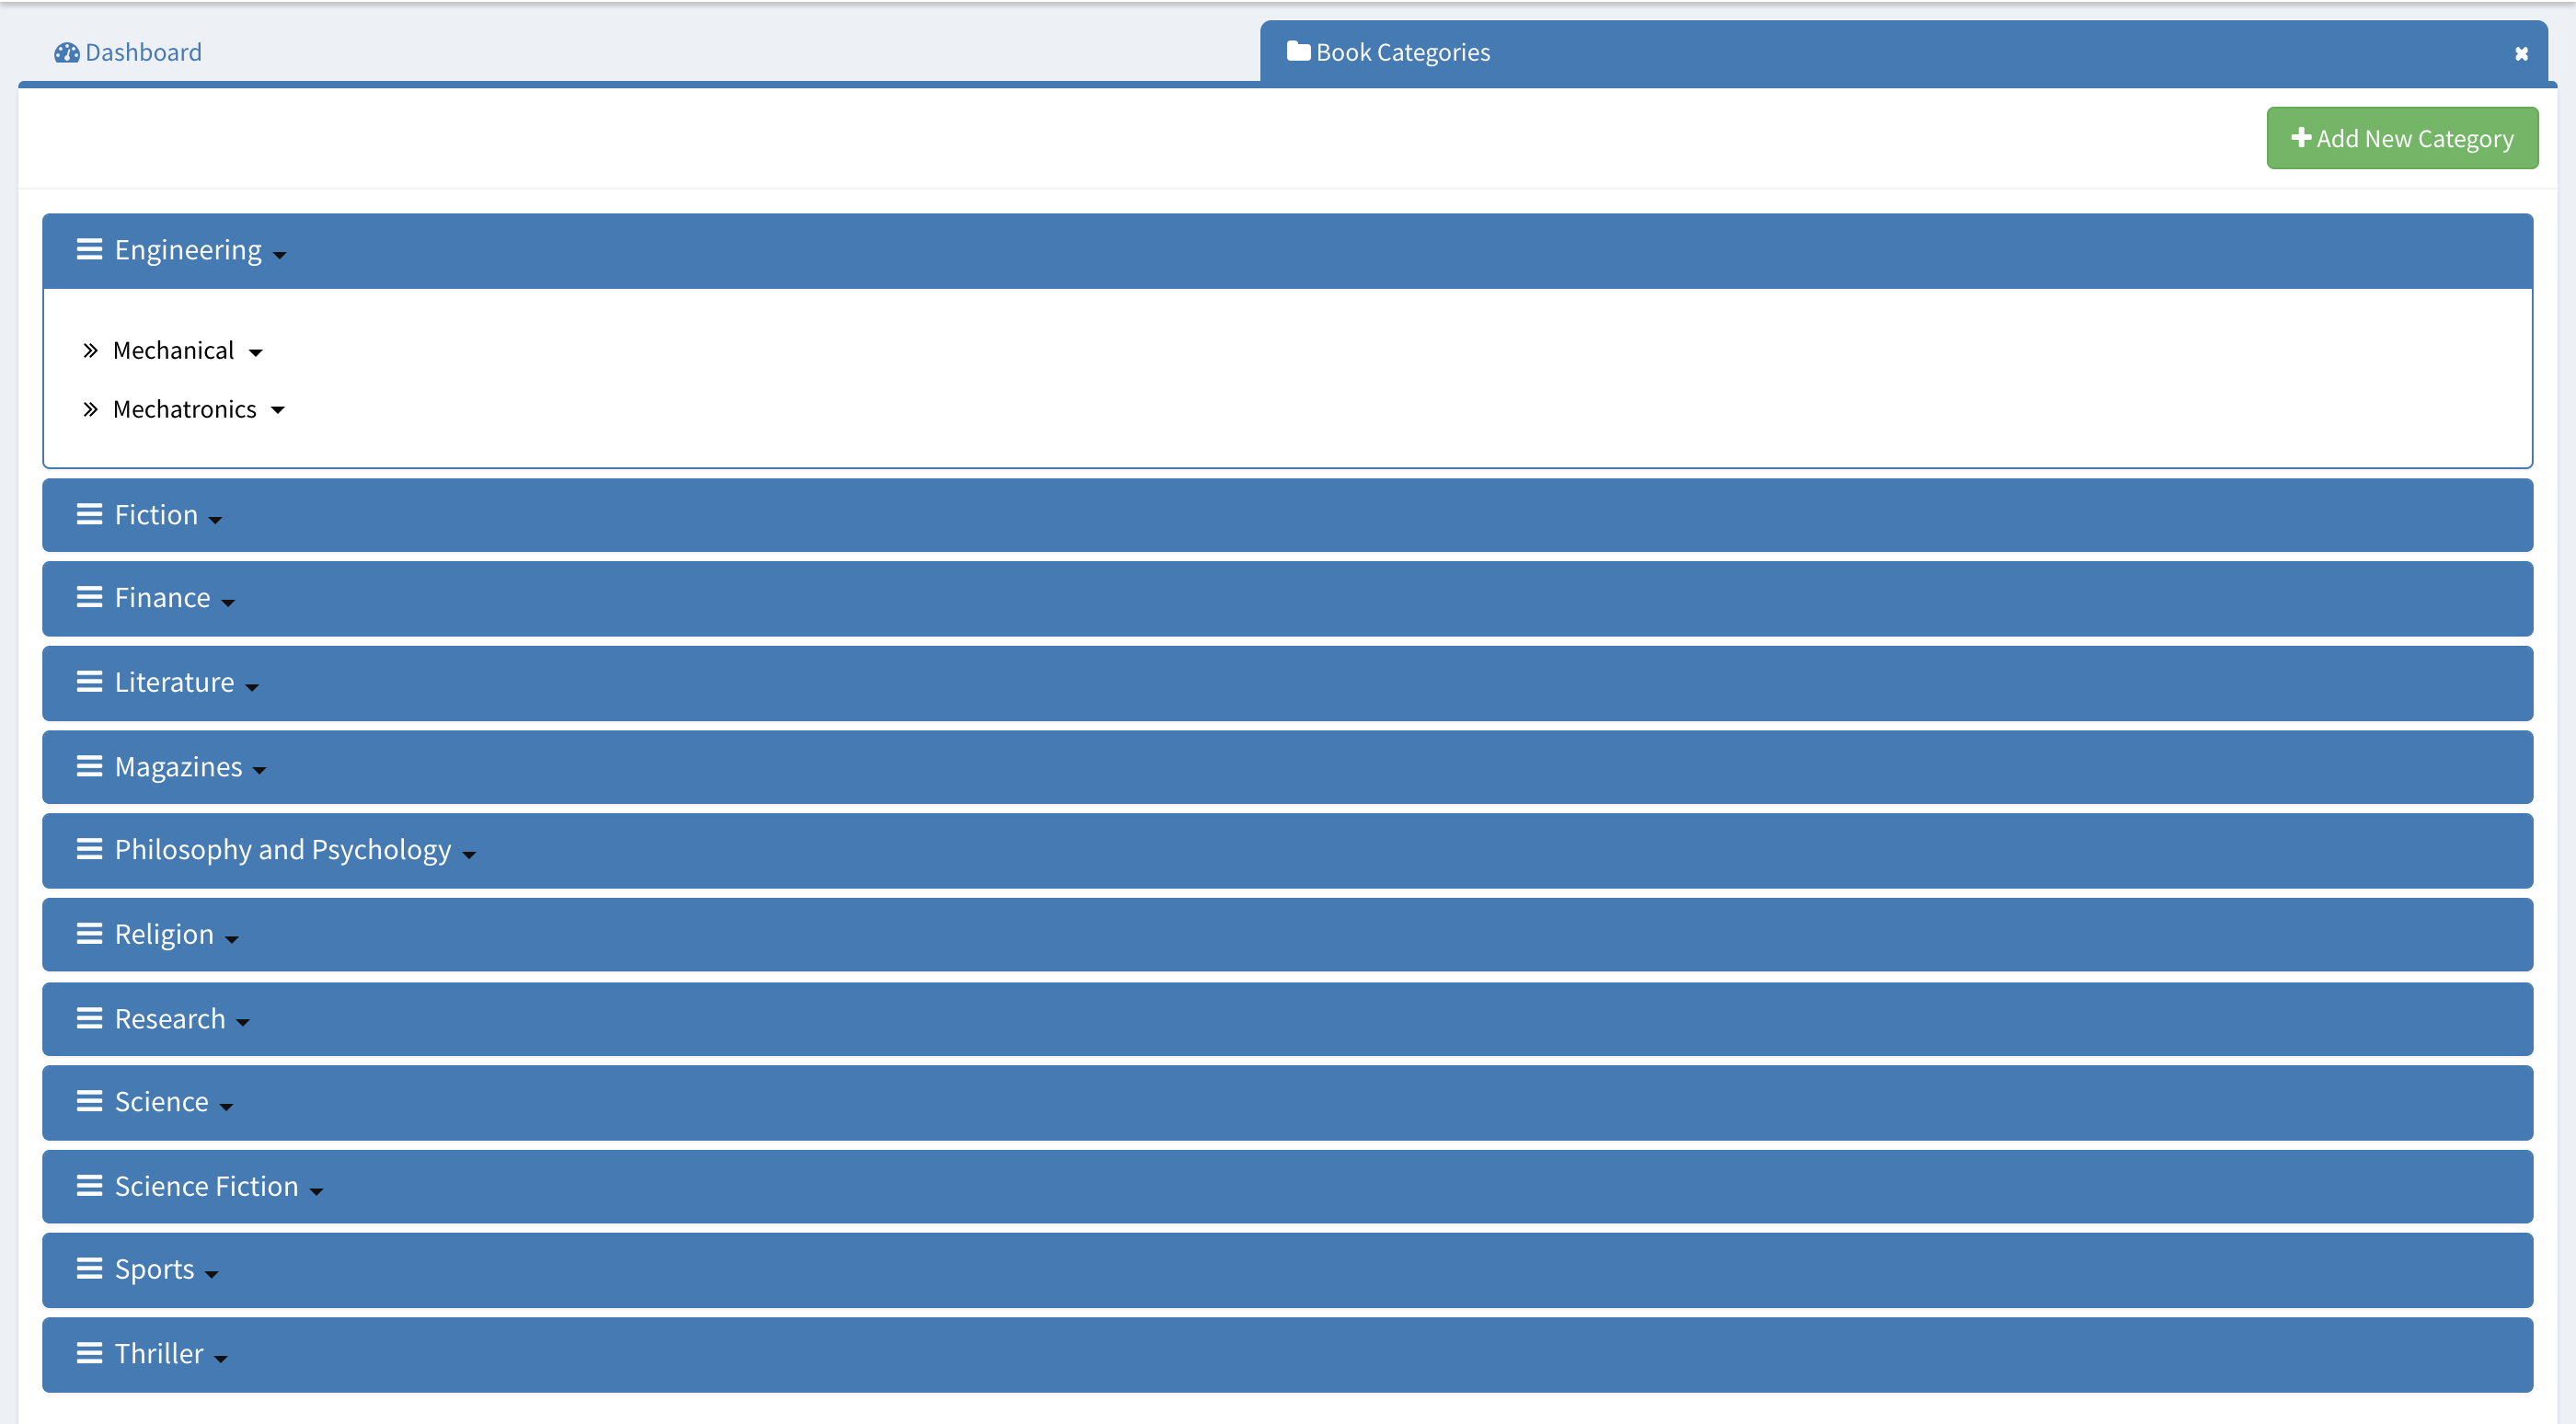
Task: Click the hamburger icon beside Magazines
Action: coord(89,767)
